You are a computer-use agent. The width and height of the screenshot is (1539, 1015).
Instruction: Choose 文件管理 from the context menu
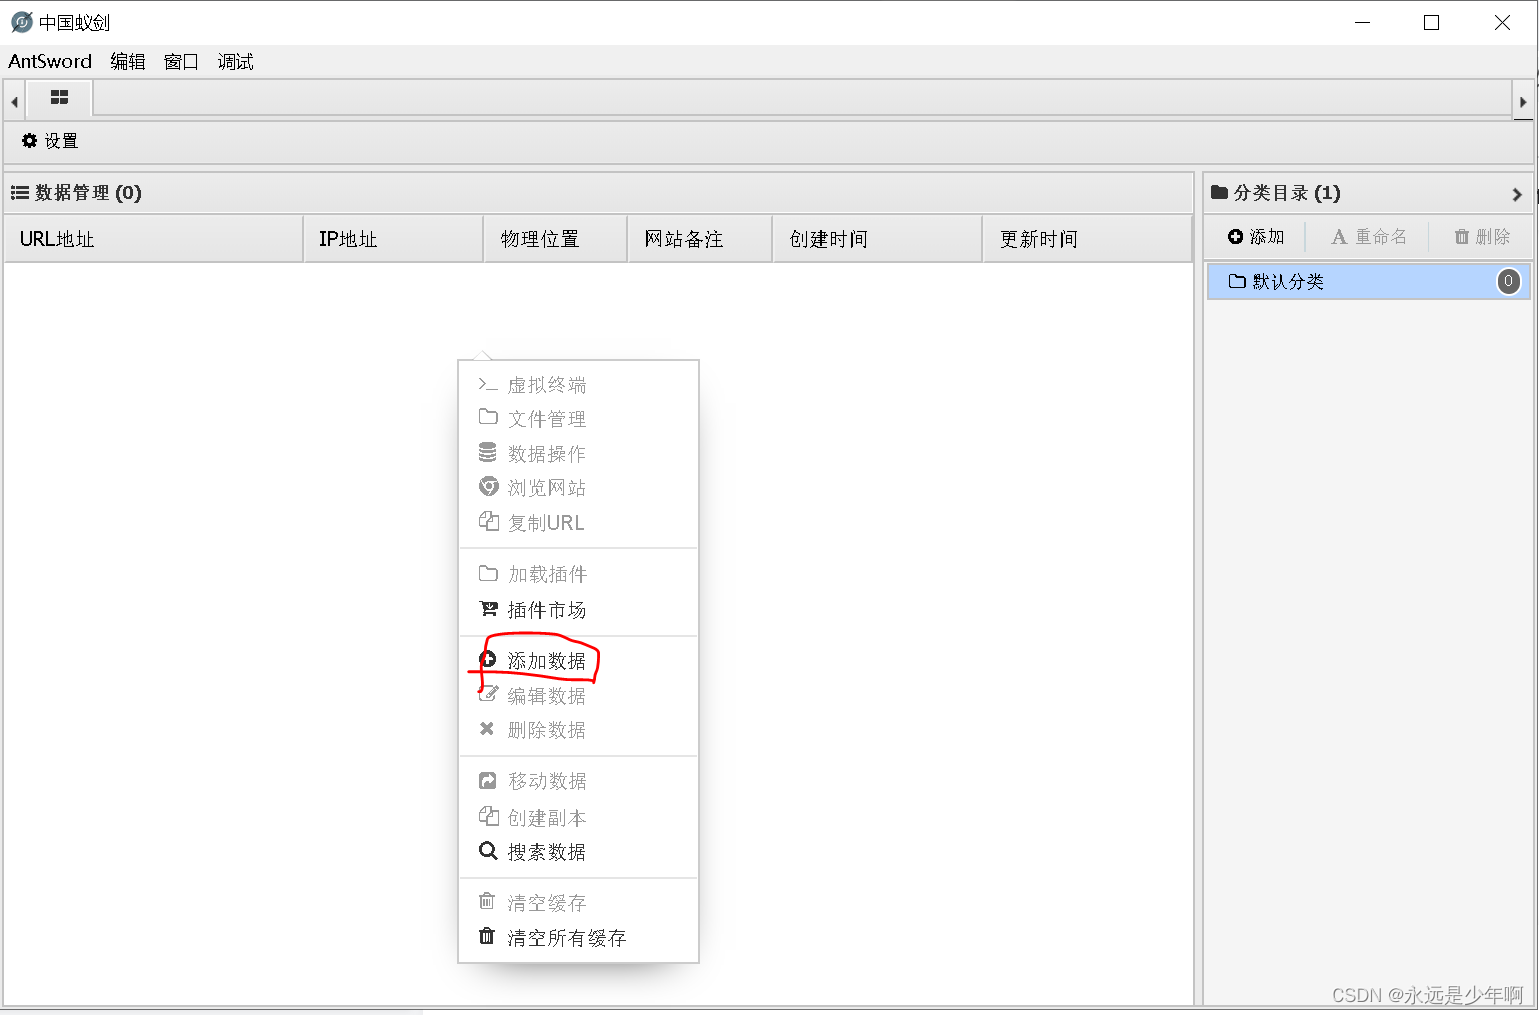point(578,418)
